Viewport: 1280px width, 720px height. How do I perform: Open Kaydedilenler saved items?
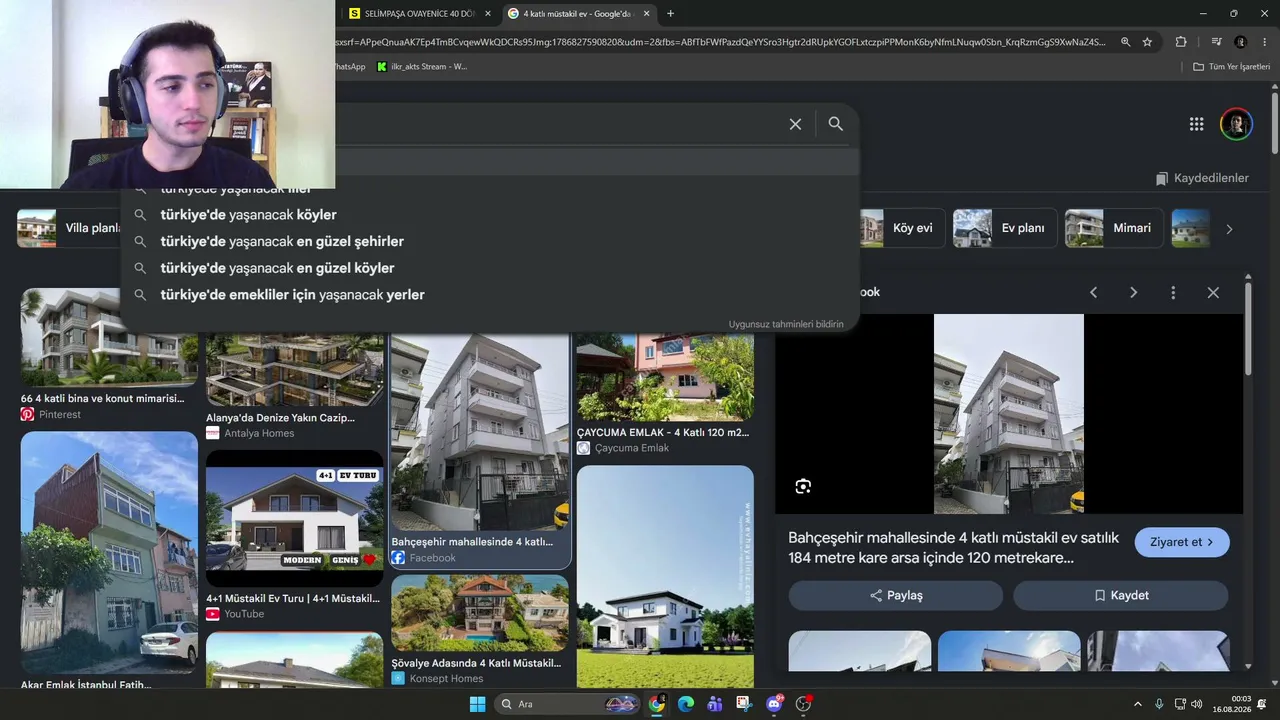pos(1202,178)
